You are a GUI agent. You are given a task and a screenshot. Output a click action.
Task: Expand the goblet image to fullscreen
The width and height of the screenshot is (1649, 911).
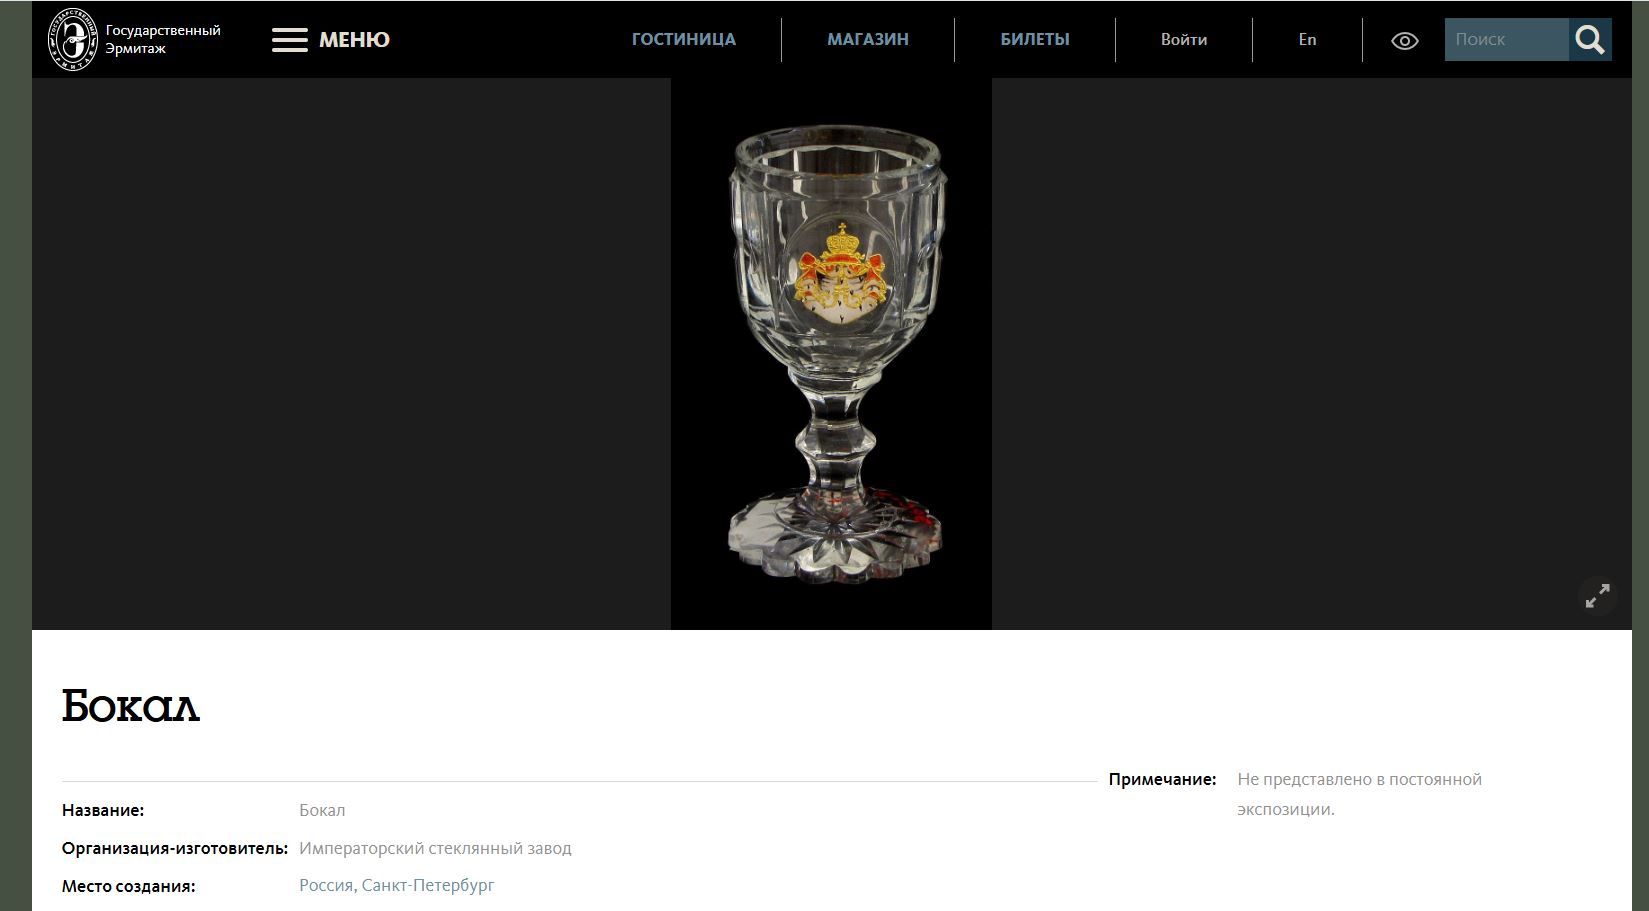click(x=1598, y=596)
